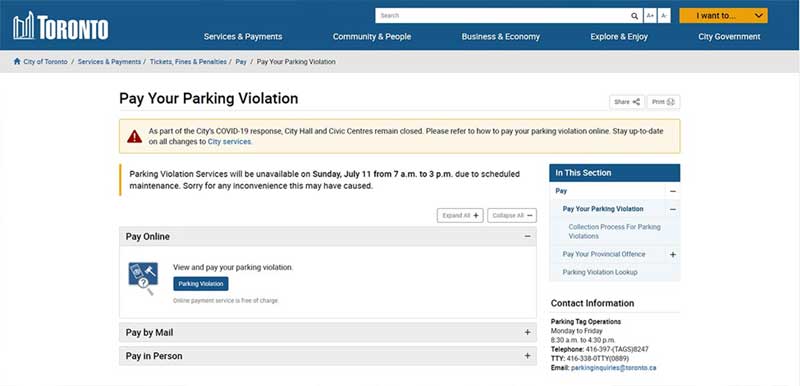Click the Print icon button

coord(663,102)
